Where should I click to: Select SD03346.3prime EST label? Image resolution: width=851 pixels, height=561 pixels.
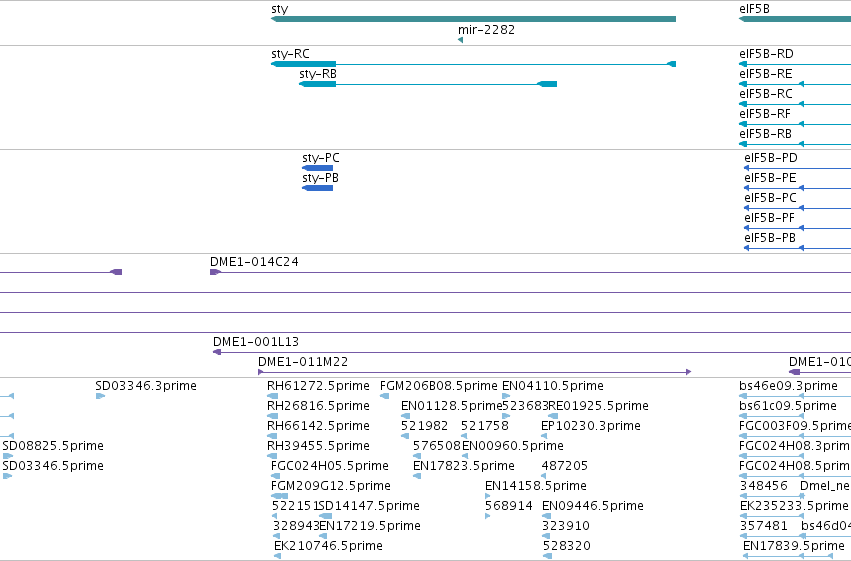[x=146, y=386]
